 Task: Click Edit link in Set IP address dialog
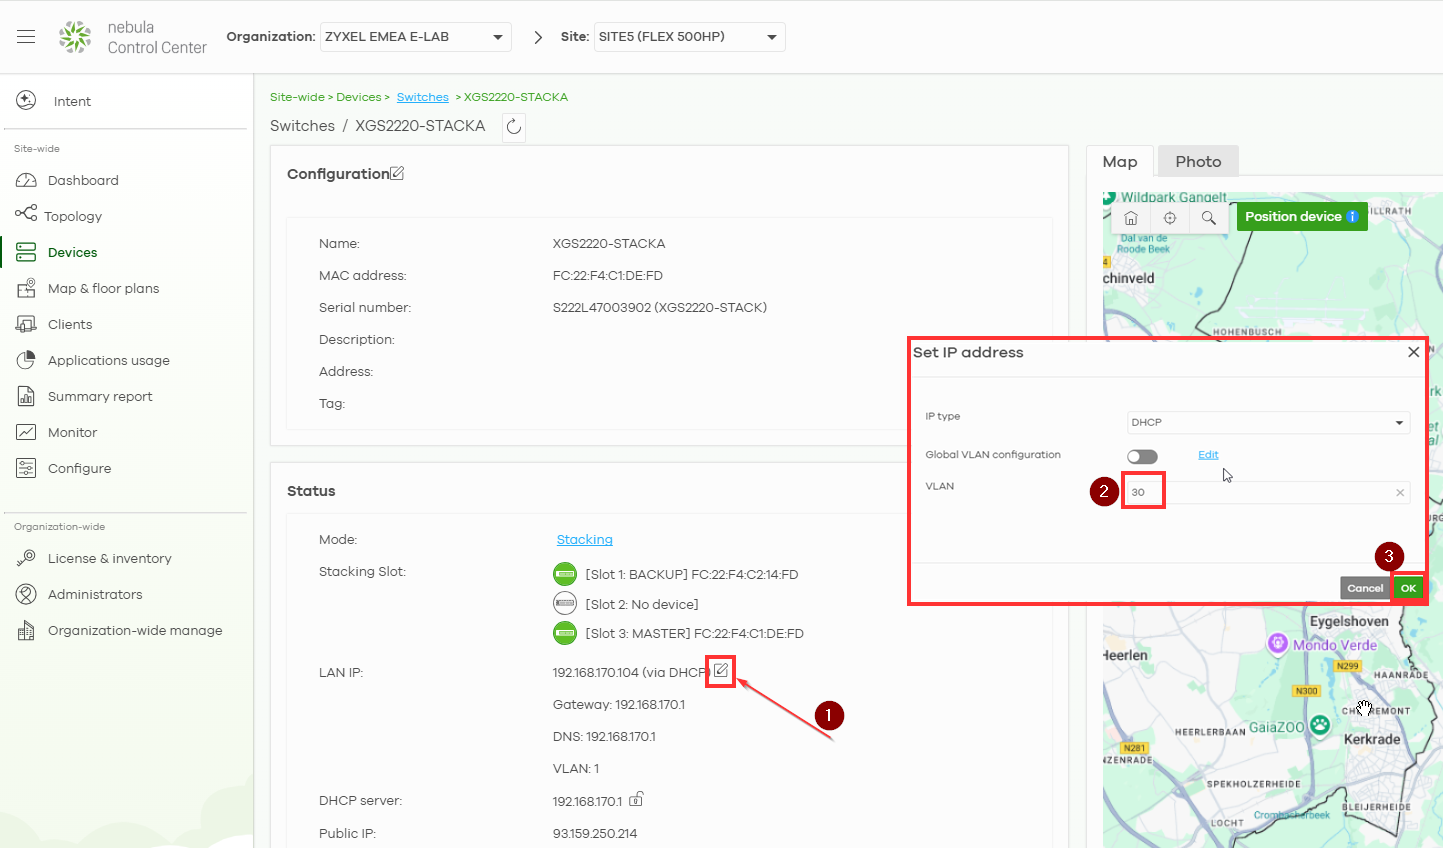click(1208, 455)
